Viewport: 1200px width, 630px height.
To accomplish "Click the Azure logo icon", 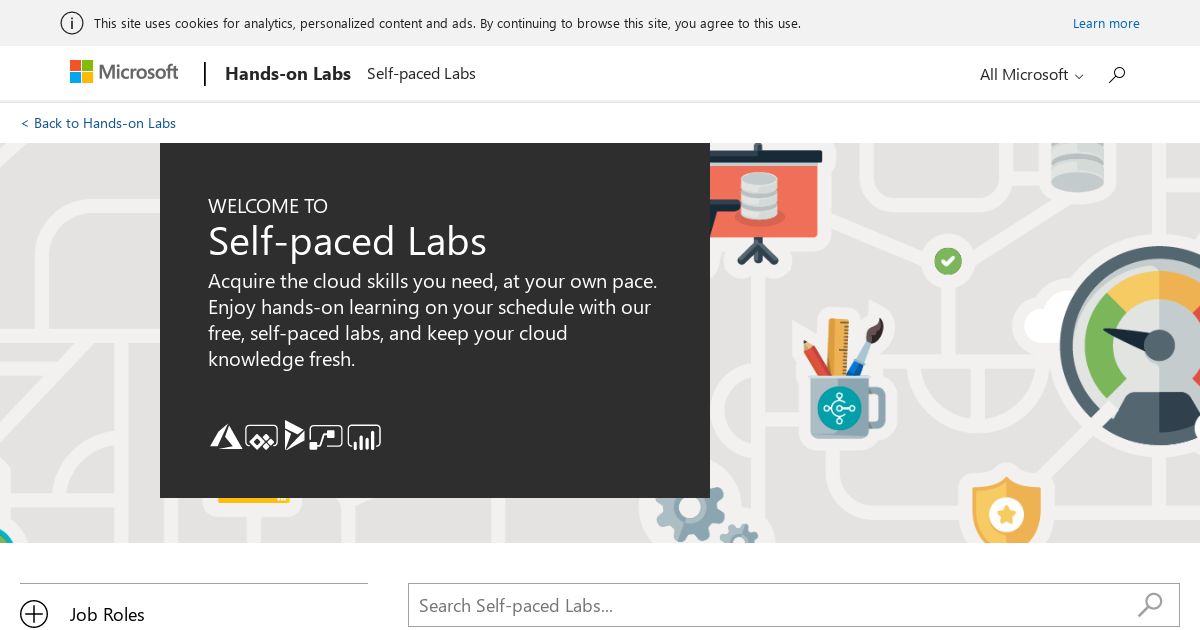I will pyautogui.click(x=225, y=437).
